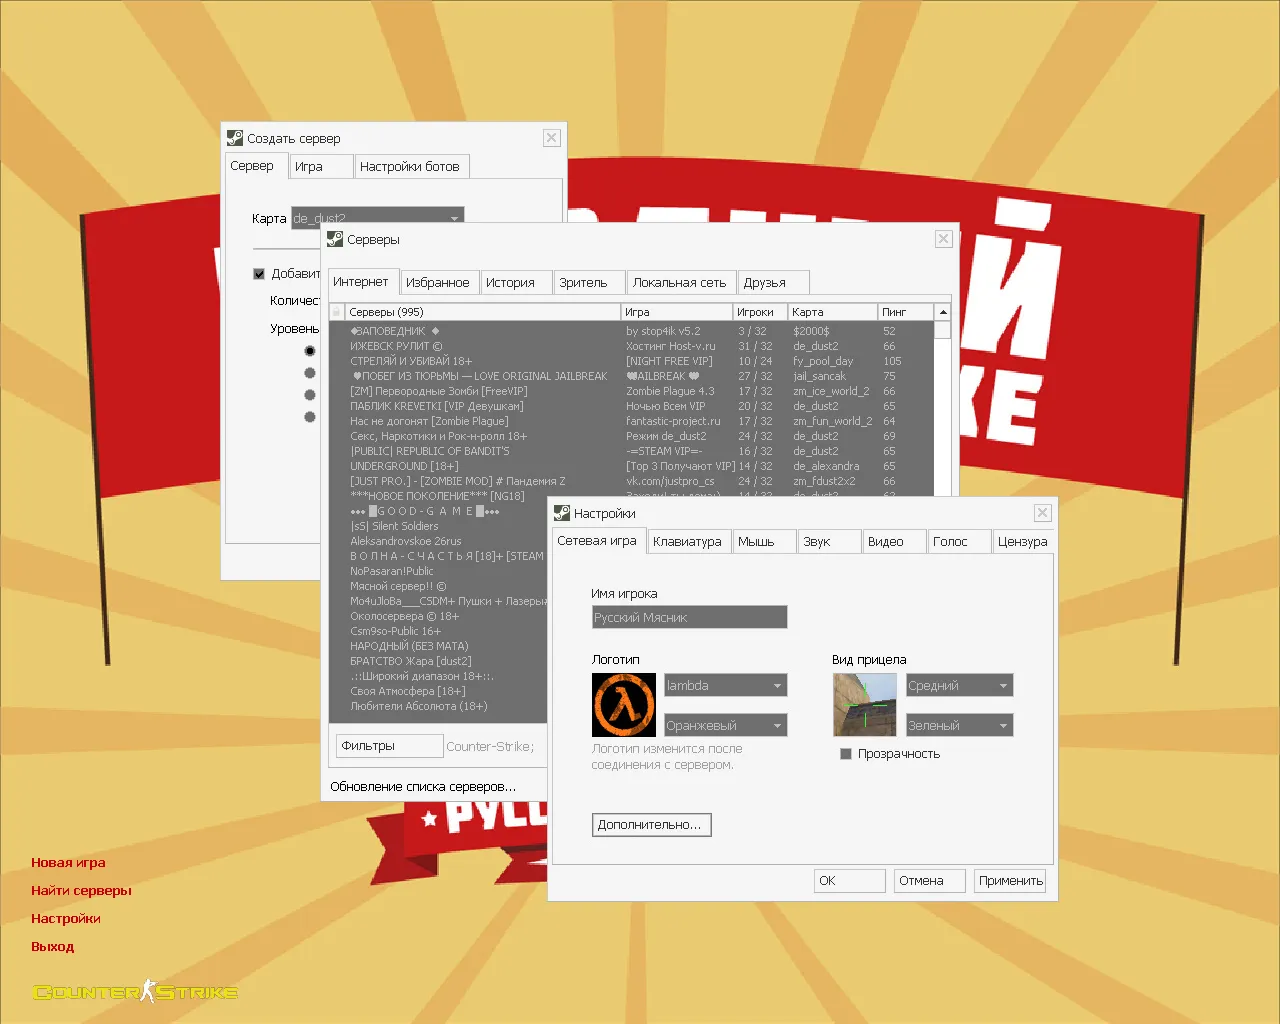Click the Steam icon in Создать сервер window
This screenshot has width=1280, height=1024.
pyautogui.click(x=235, y=138)
